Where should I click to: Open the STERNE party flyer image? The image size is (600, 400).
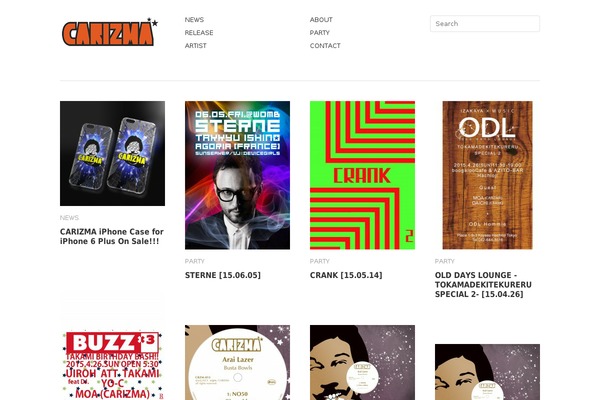coord(237,175)
